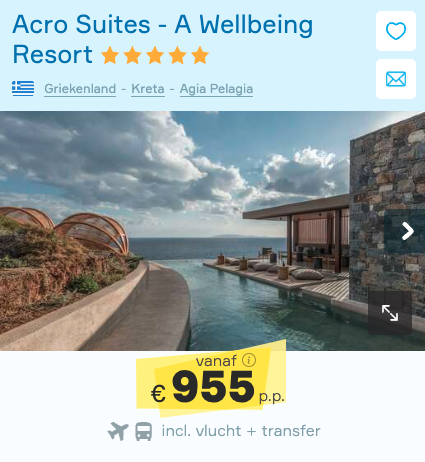
Task: Click the five-star rating stars
Action: click(x=155, y=55)
